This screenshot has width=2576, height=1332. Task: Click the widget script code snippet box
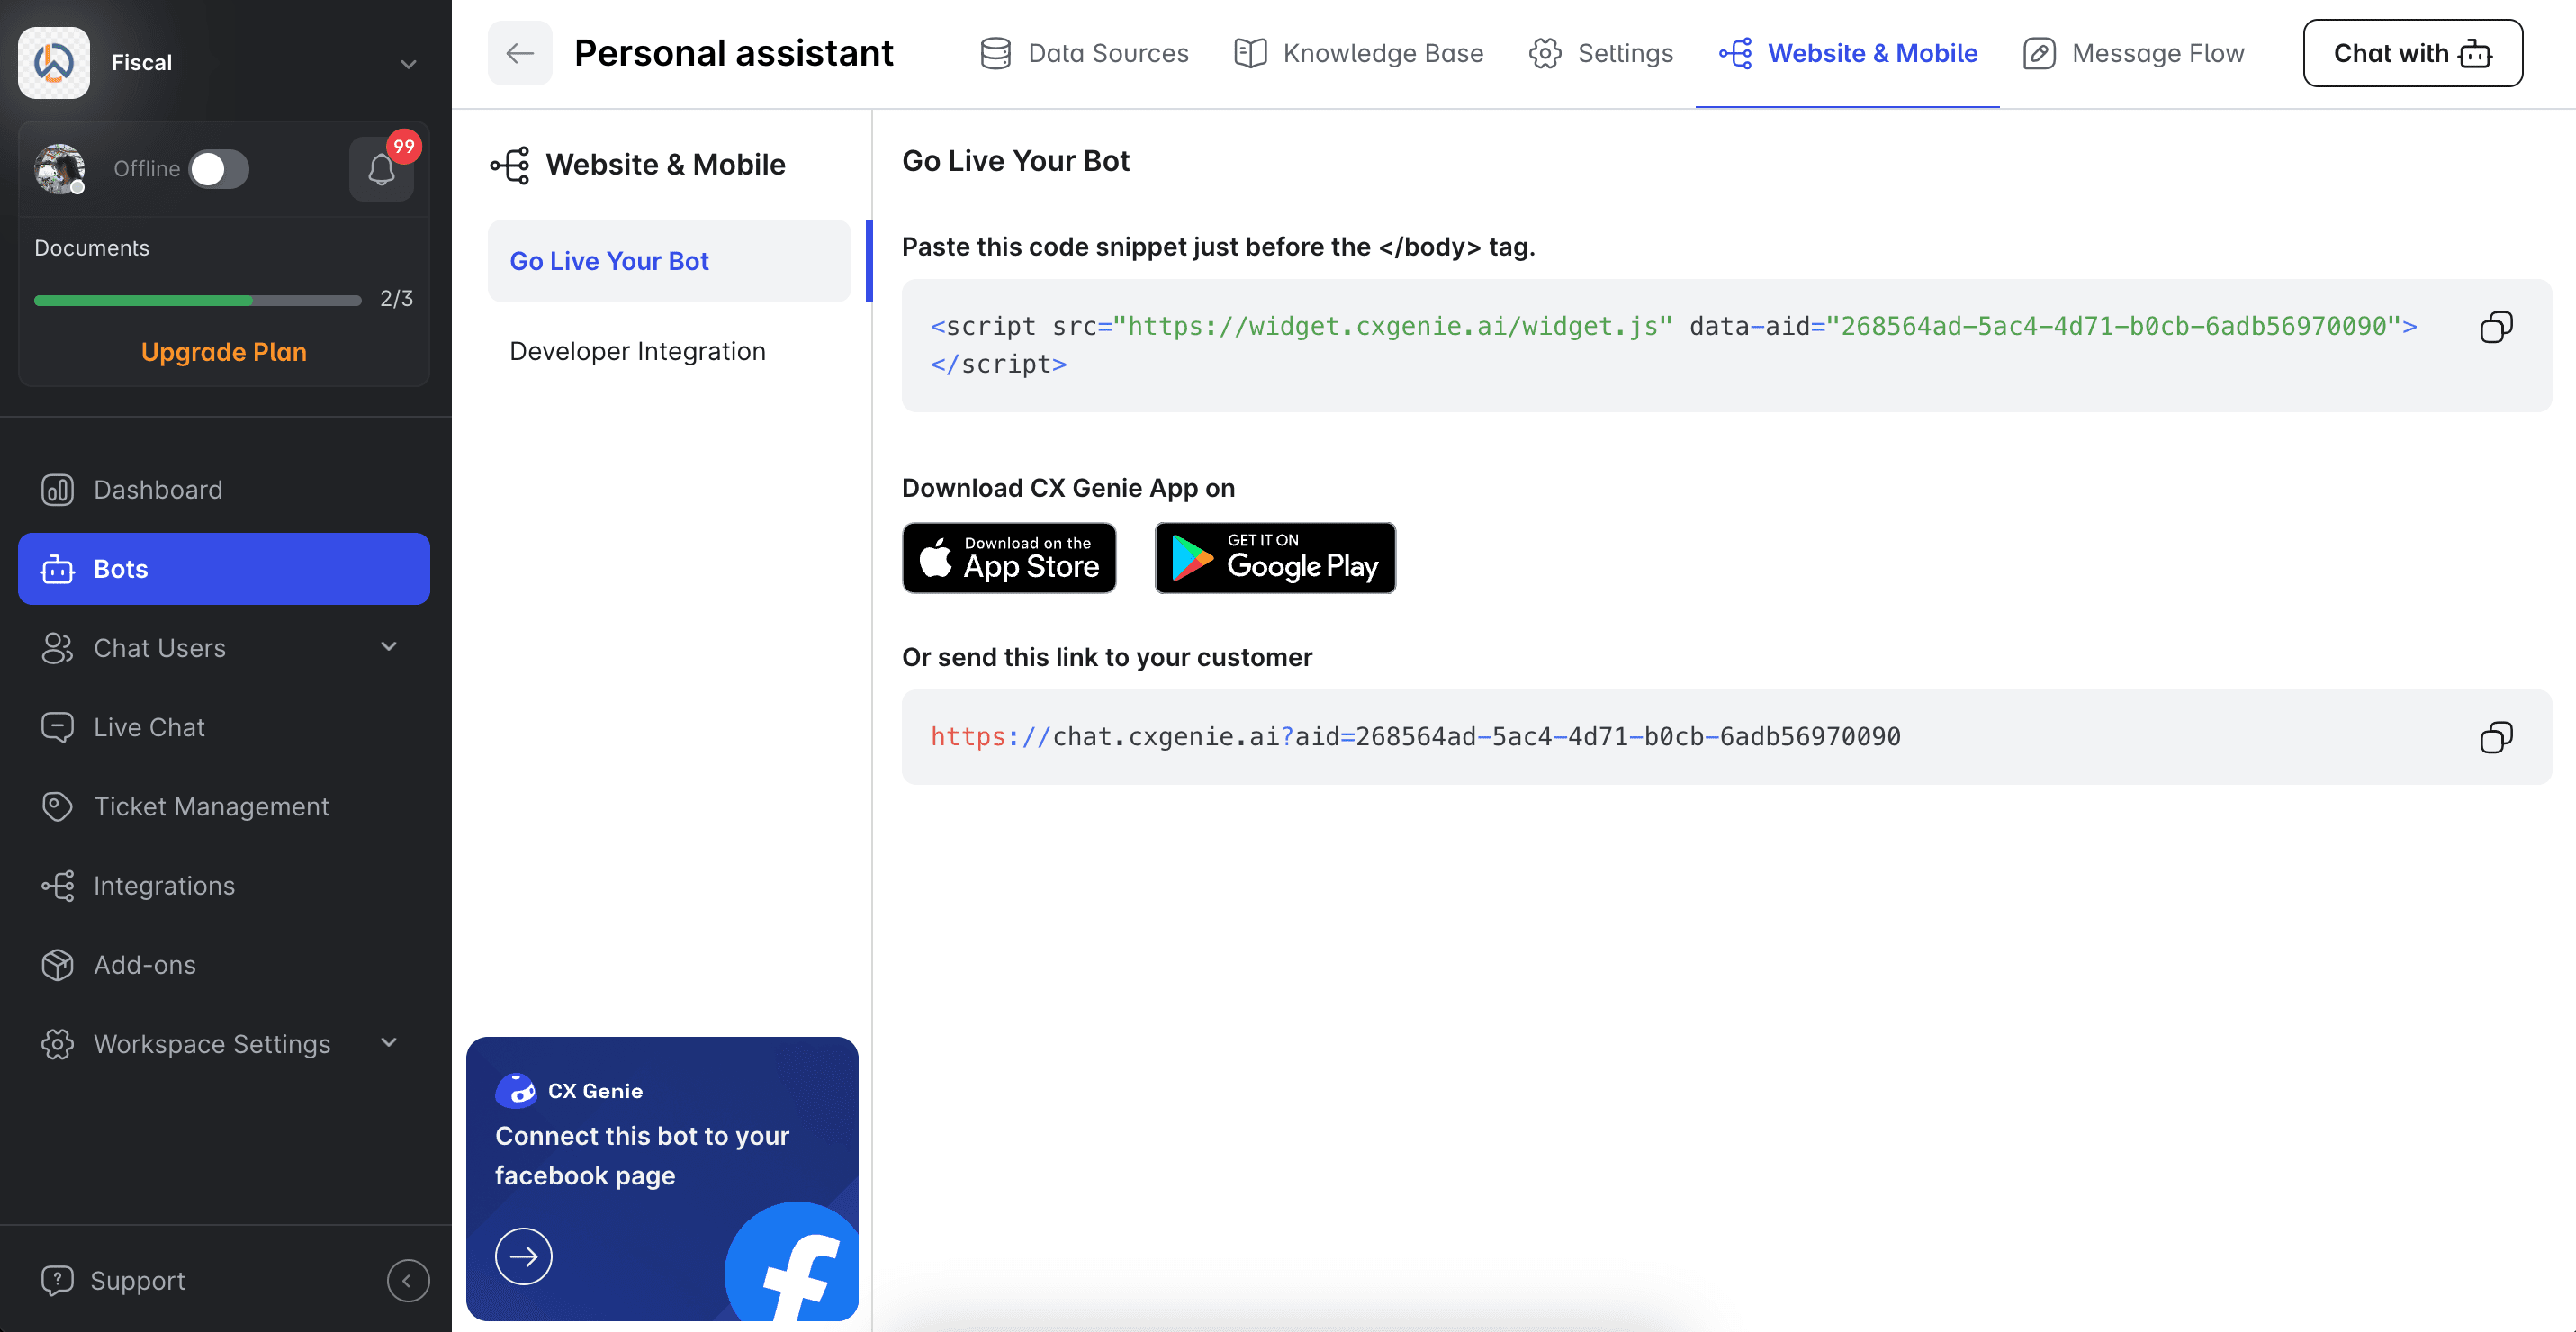(x=1726, y=345)
